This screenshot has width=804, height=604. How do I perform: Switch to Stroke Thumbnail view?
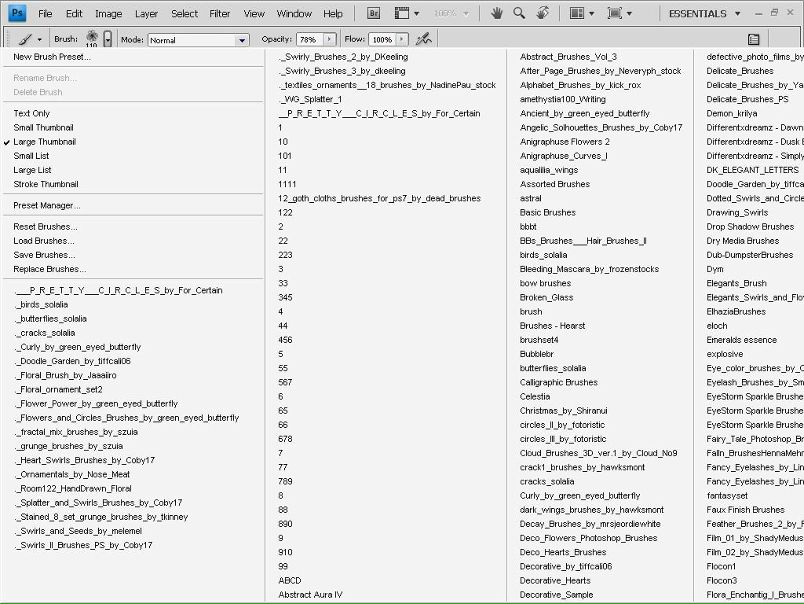tap(45, 184)
